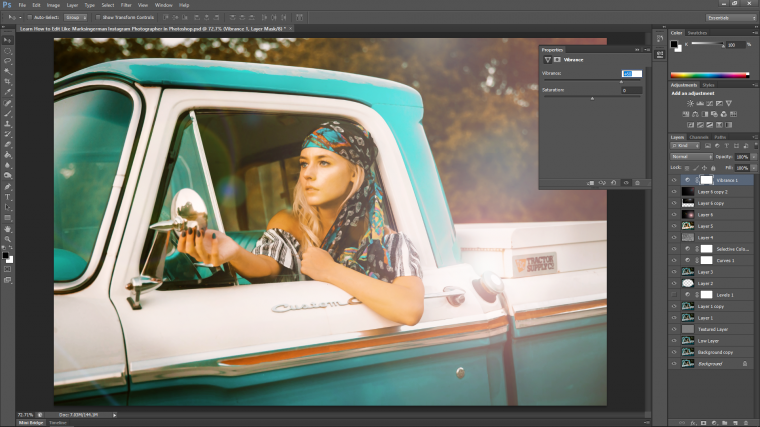
Task: Select the Type tool
Action: pos(7,197)
